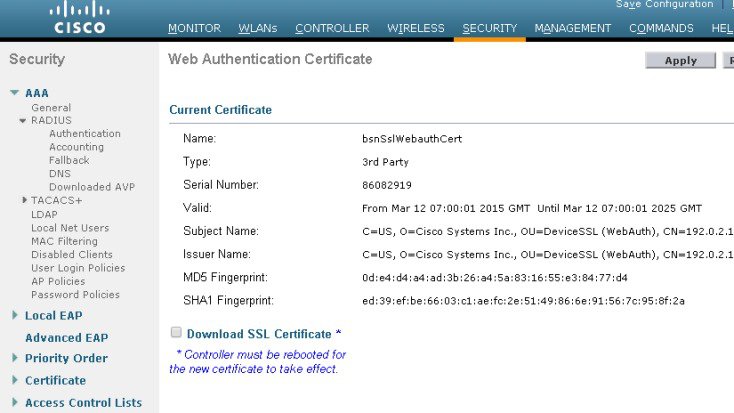Collapse the RADIUS subtree arrow
734x413 pixels.
tap(22, 121)
